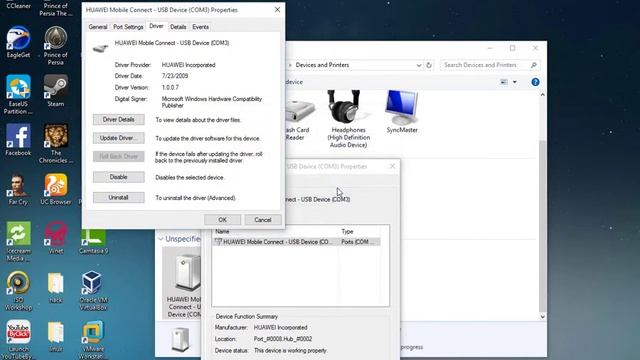Click the Location value Port_#0008.Hub_#0002
This screenshot has width=640, height=360.
coord(283,339)
